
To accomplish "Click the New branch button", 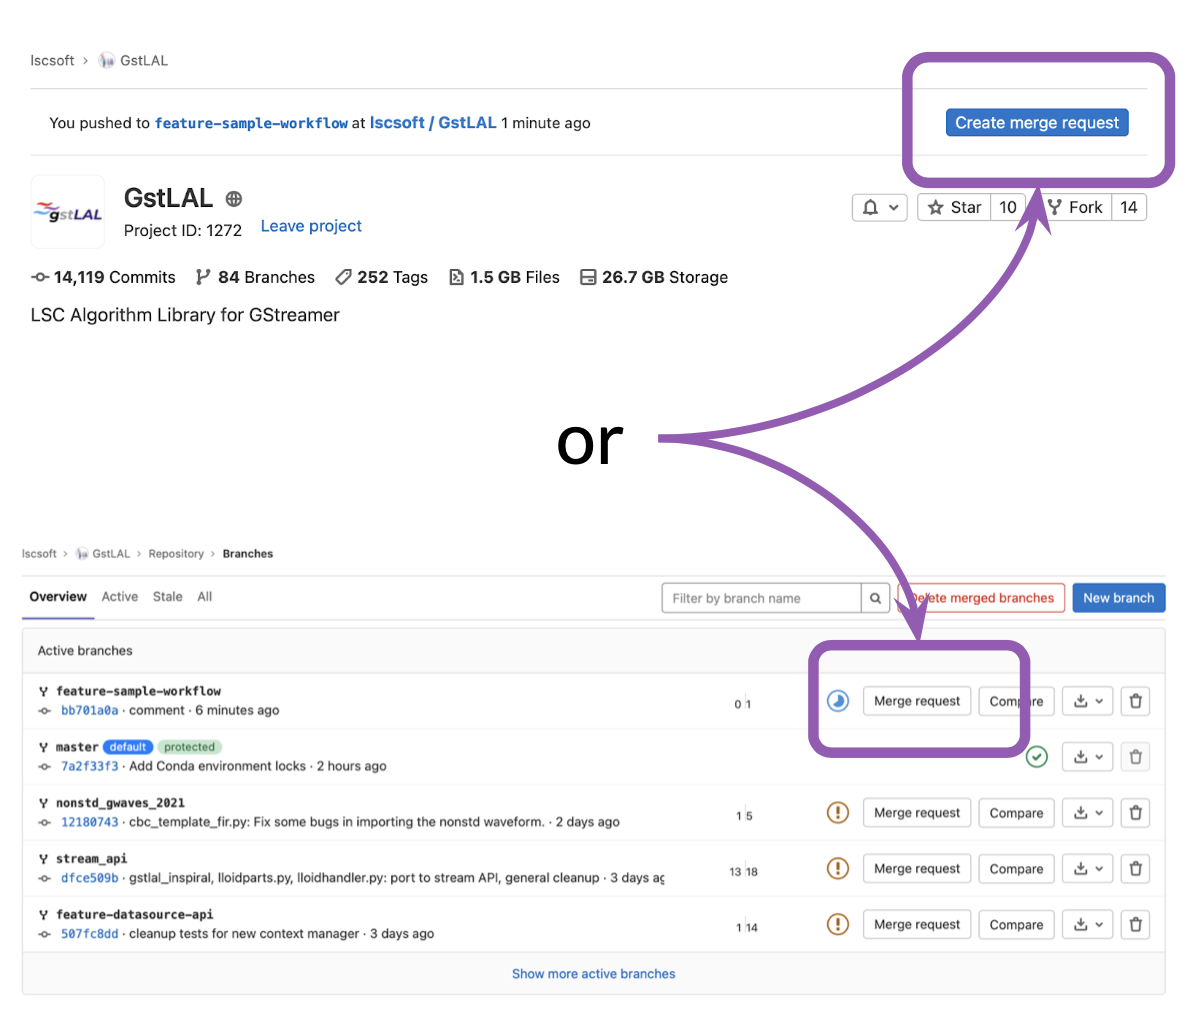I will pos(1118,598).
